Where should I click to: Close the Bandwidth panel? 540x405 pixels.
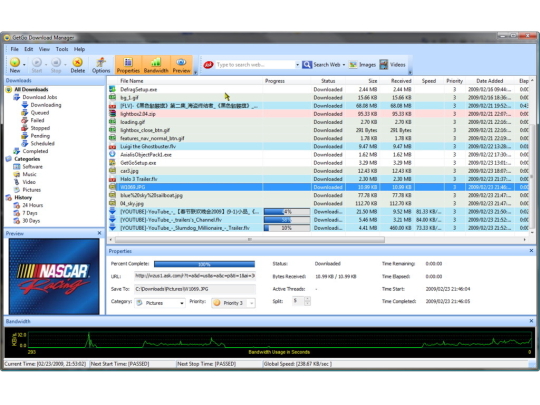click(x=531, y=321)
